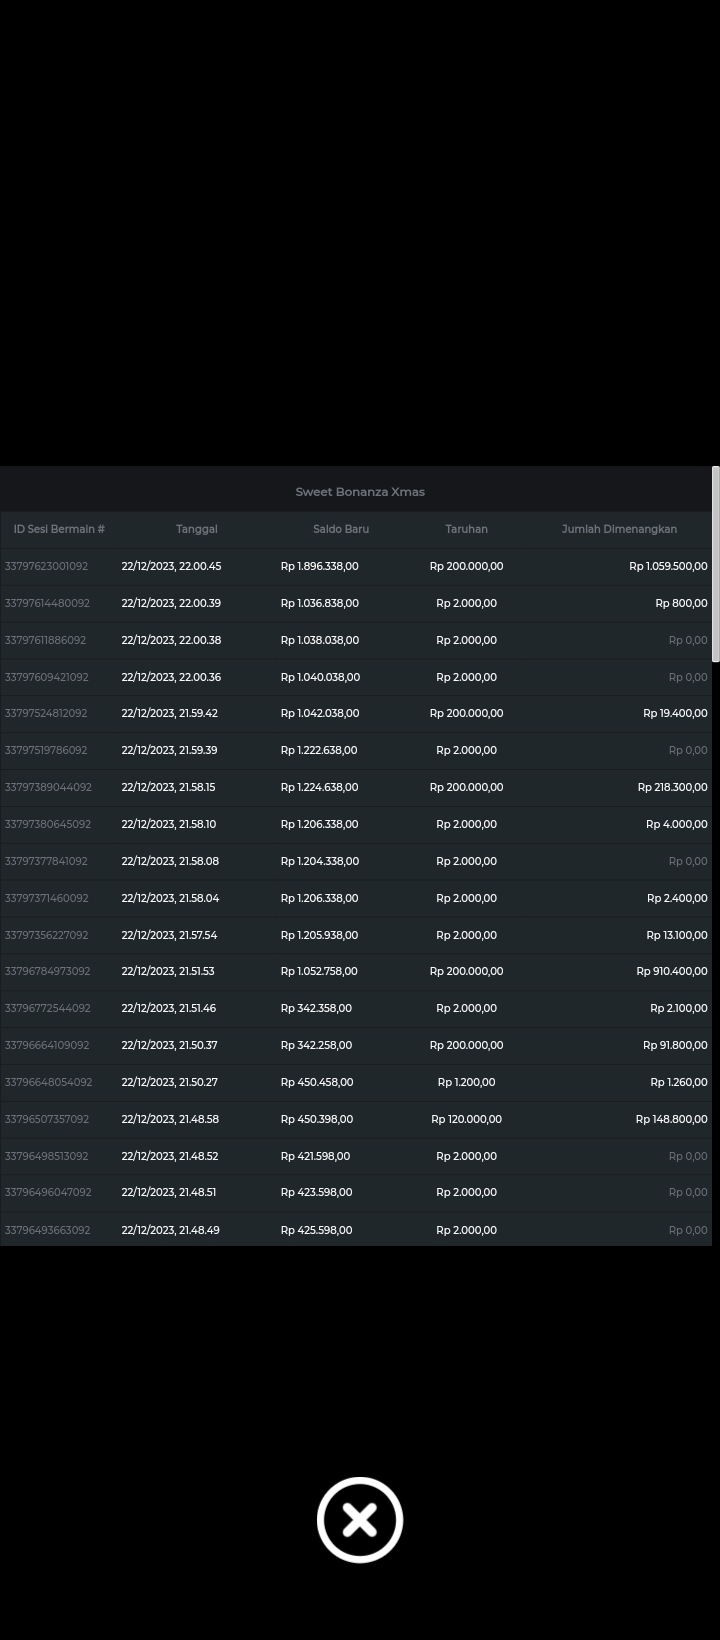Open session ID 33797609421092
720x1640 pixels.
point(46,677)
